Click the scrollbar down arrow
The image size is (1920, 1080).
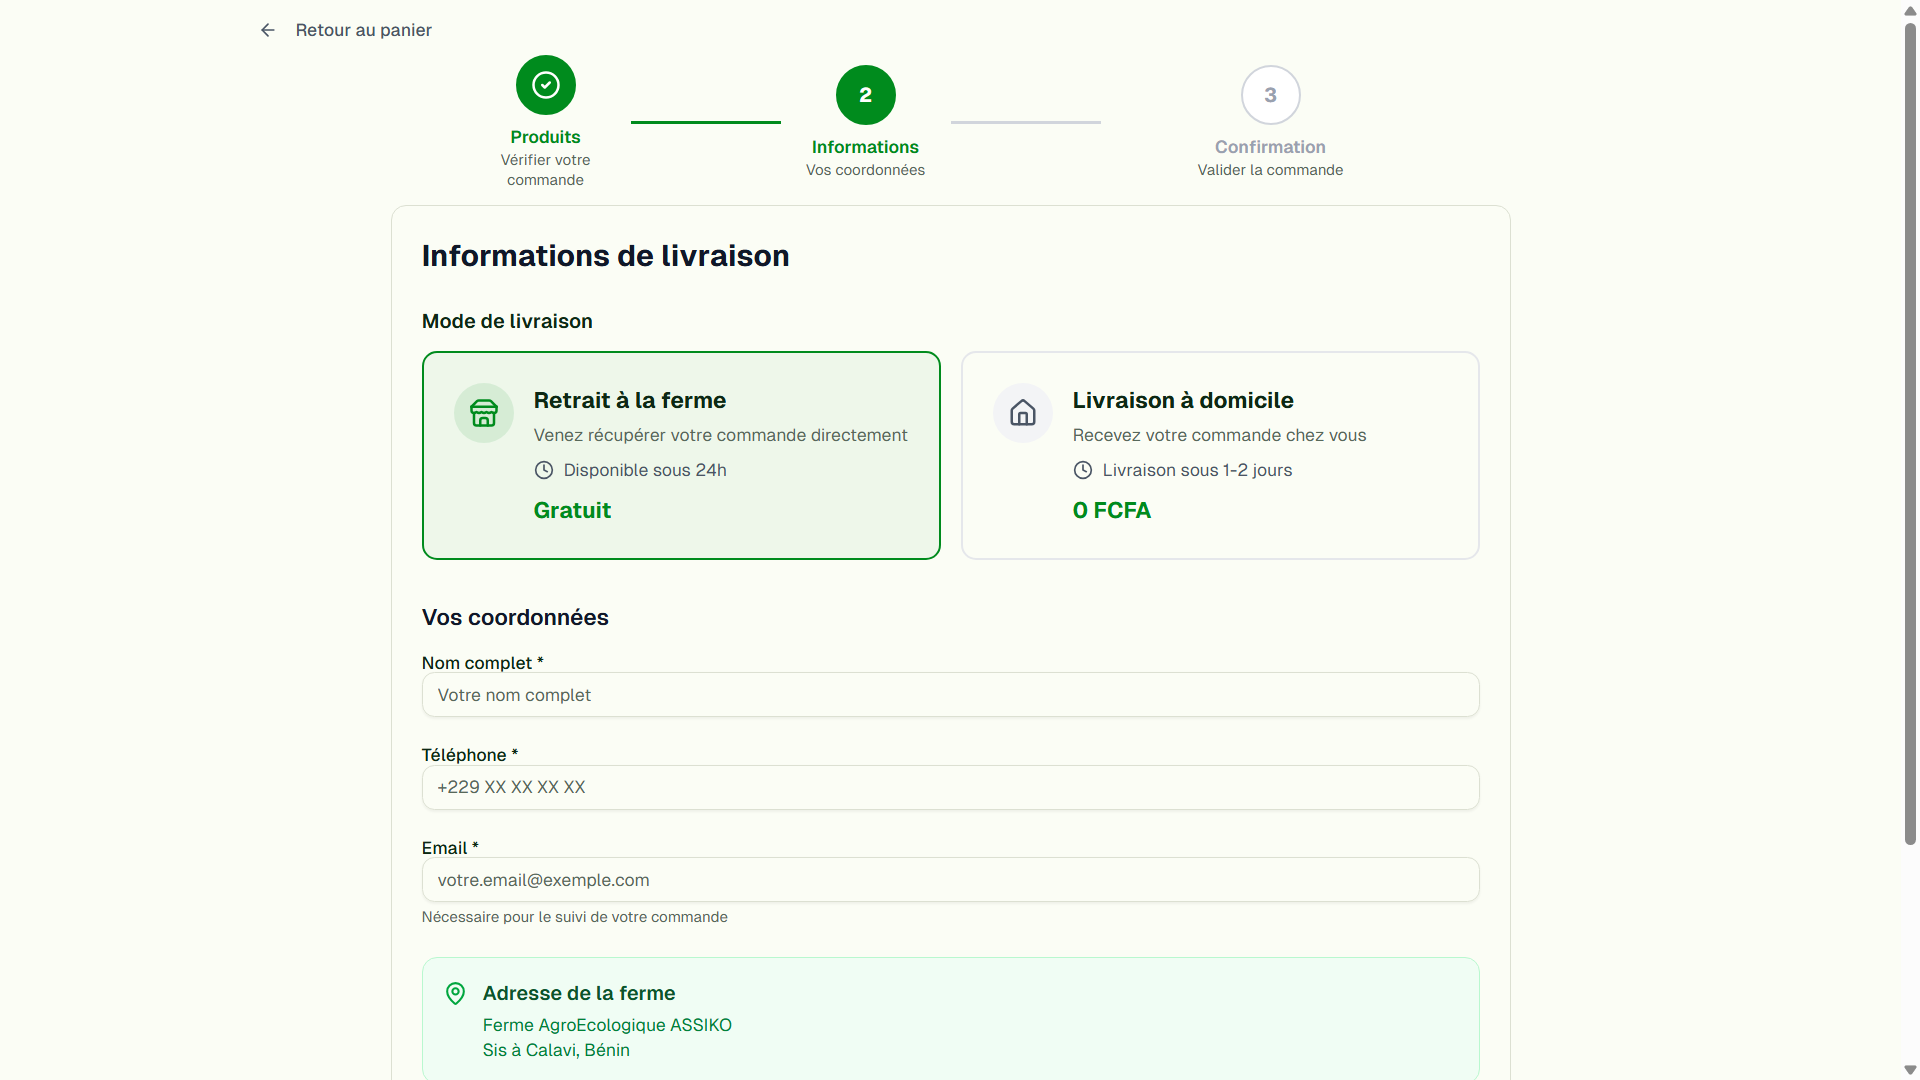pyautogui.click(x=1908, y=1069)
